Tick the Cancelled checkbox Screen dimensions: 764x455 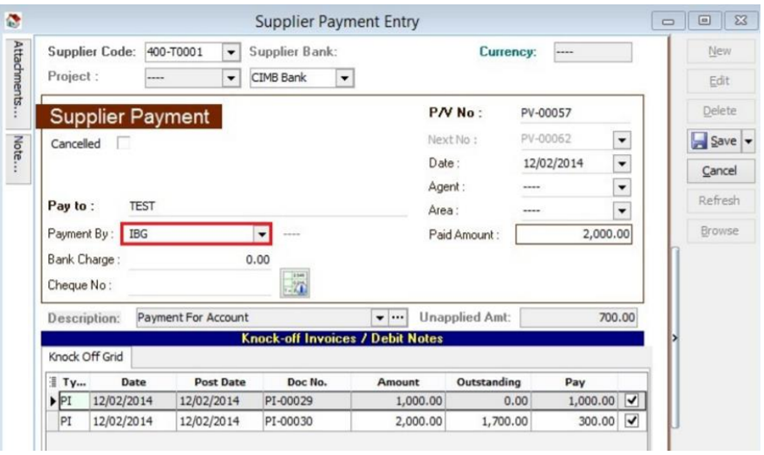tap(123, 143)
